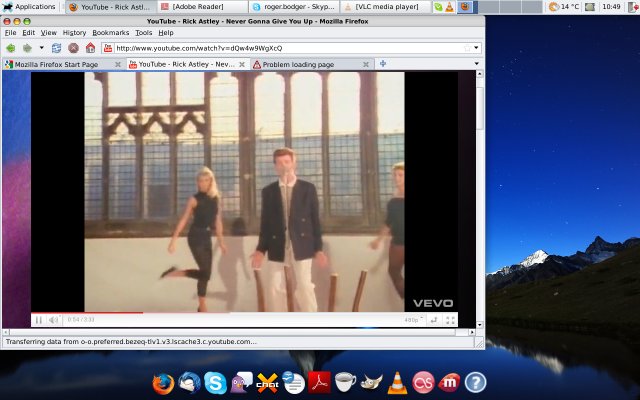Launch Pidgin from the dock
Screen dimensions: 640x400
(x=242, y=383)
